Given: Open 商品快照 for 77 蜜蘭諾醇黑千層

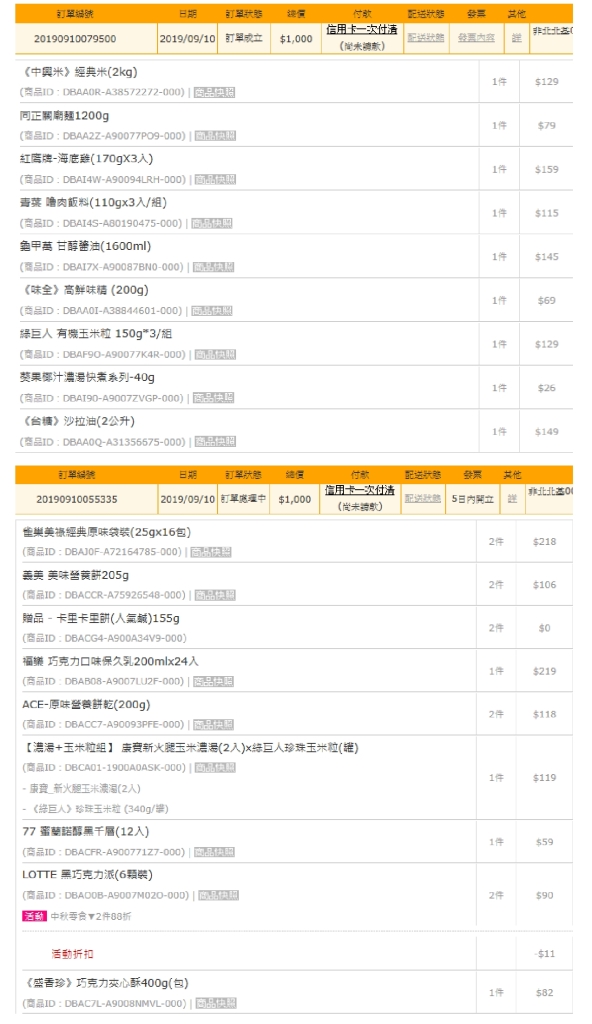Looking at the screenshot, I should 215,852.
